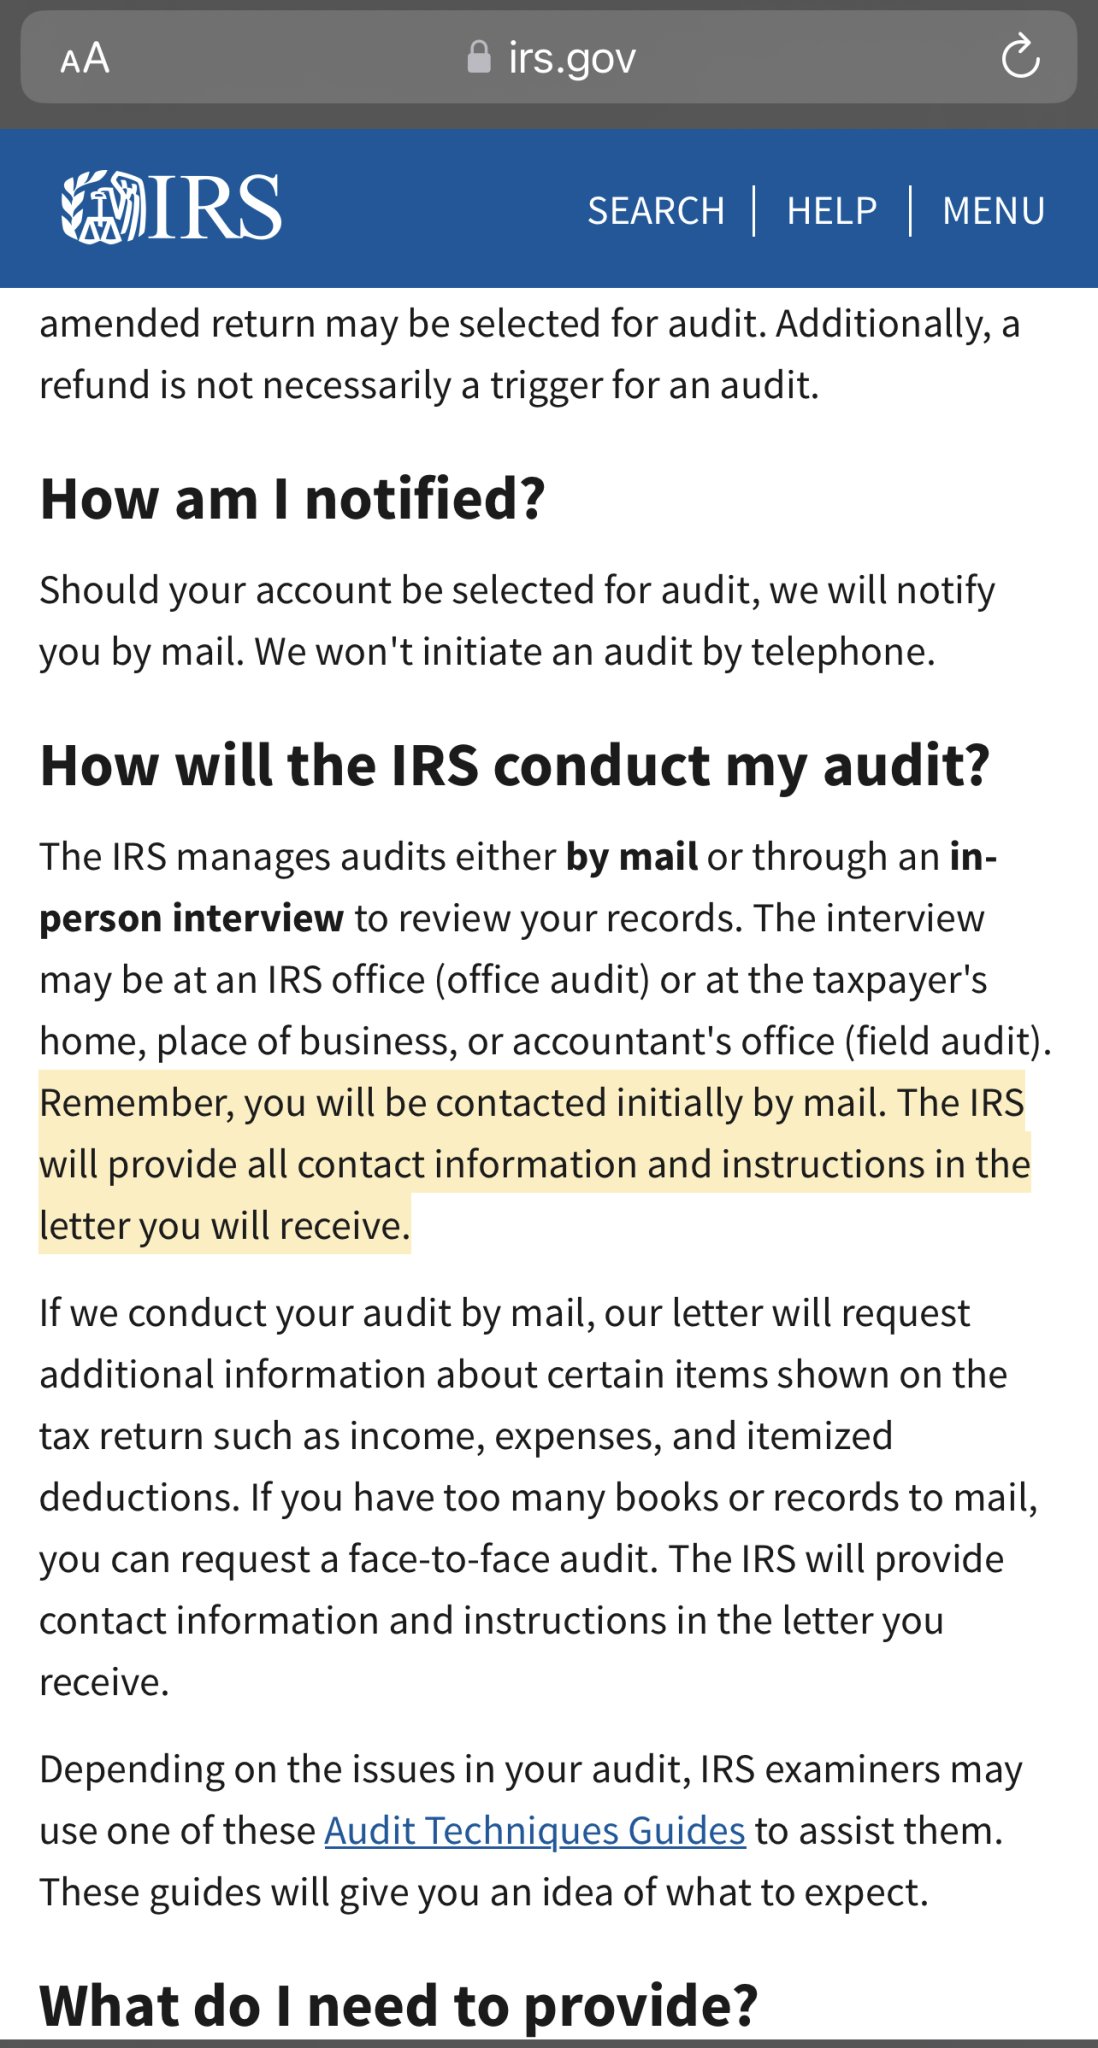1098x2048 pixels.
Task: Tap the "amended return may be selected" text
Action: (529, 324)
